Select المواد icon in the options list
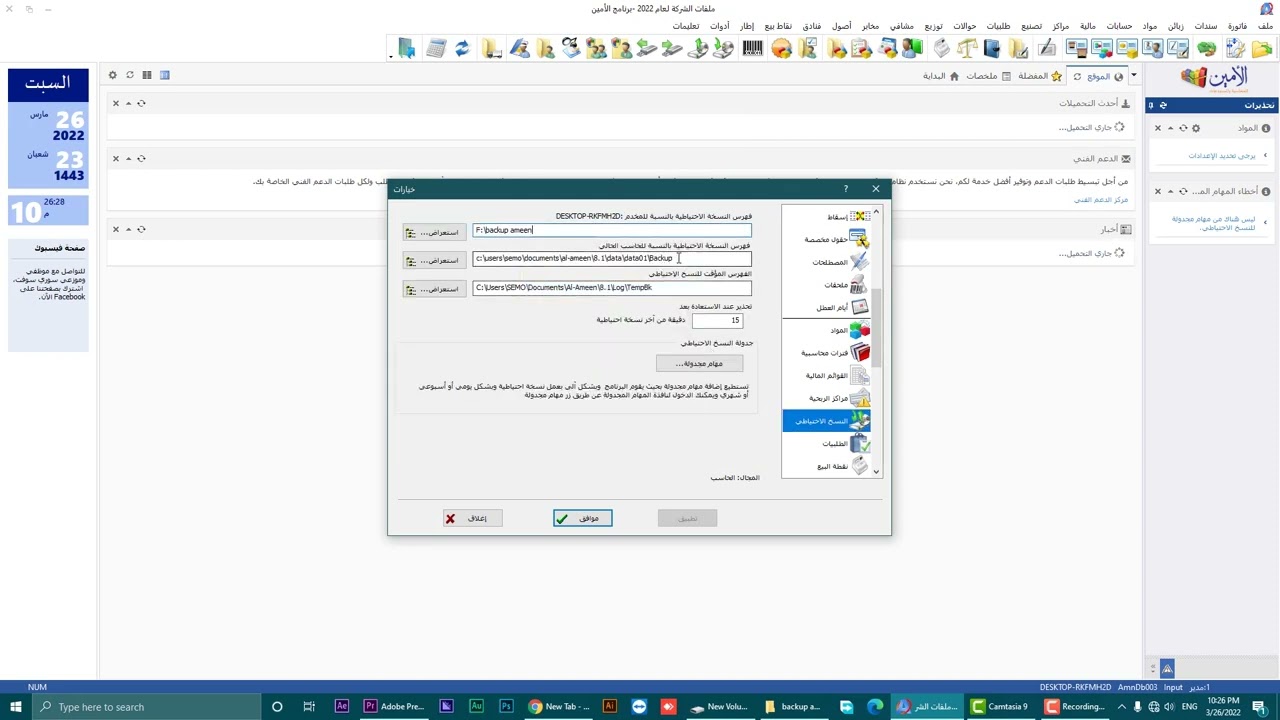Screen dimensions: 1280x720 point(859,330)
